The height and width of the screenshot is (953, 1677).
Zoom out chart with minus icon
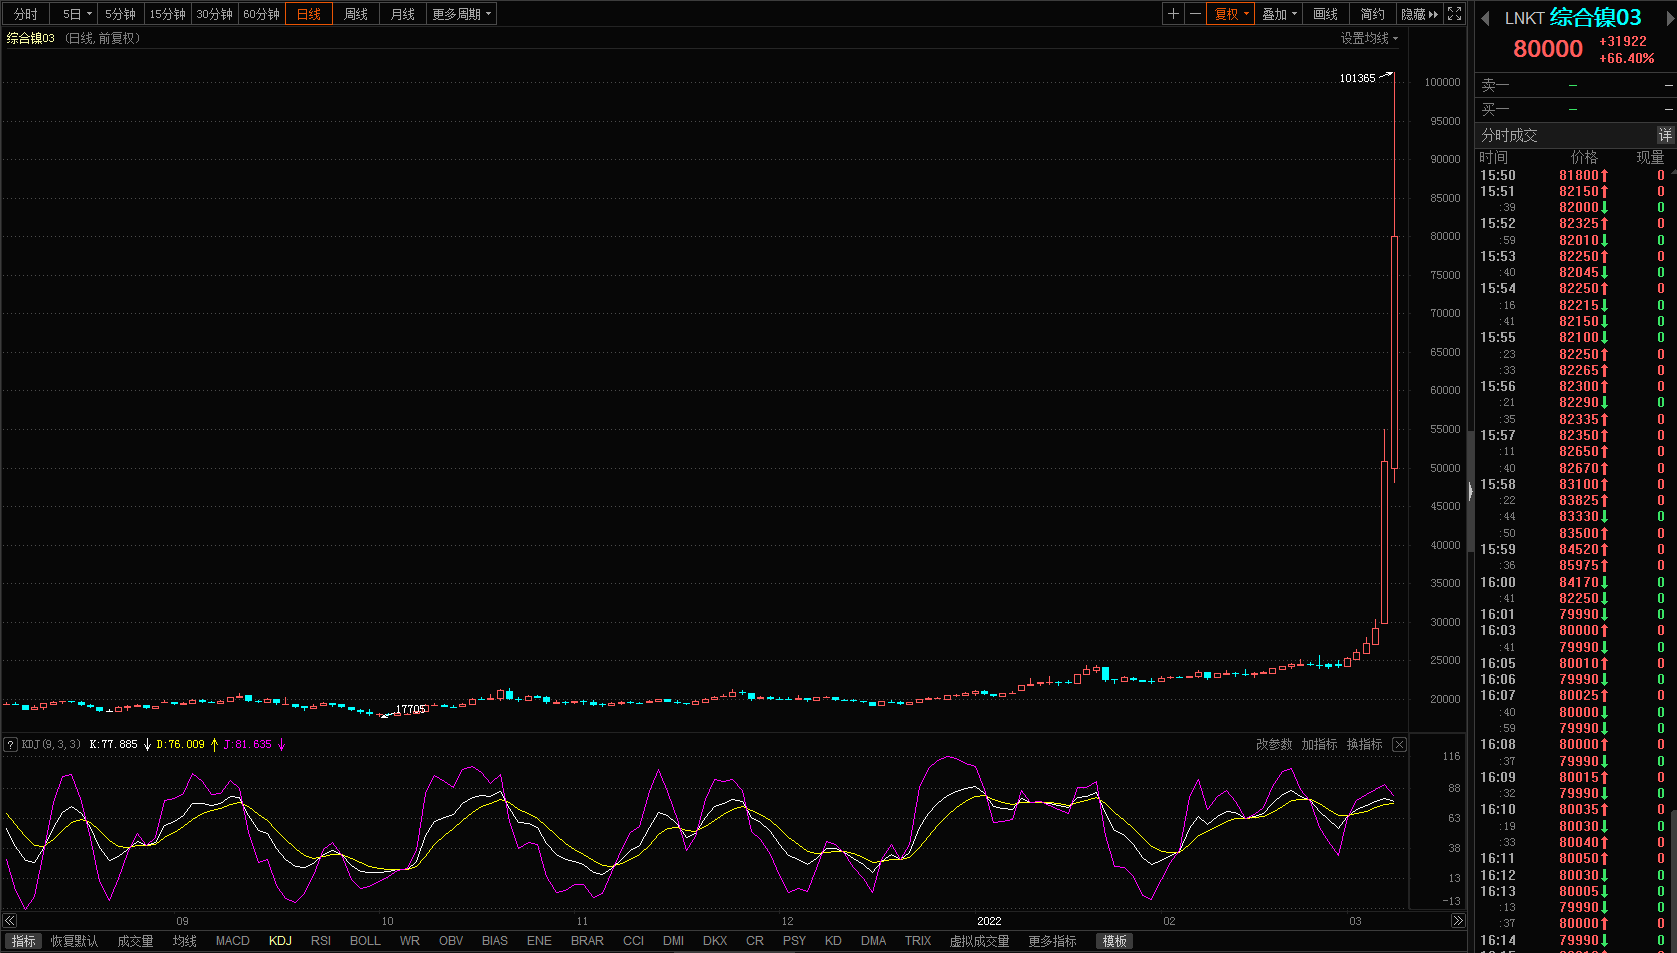(1195, 14)
